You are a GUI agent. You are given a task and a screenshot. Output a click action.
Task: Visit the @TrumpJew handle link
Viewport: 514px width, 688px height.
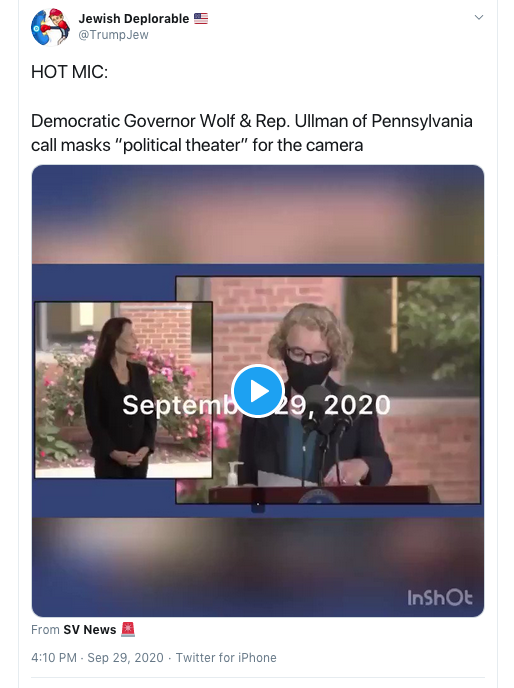pos(113,35)
